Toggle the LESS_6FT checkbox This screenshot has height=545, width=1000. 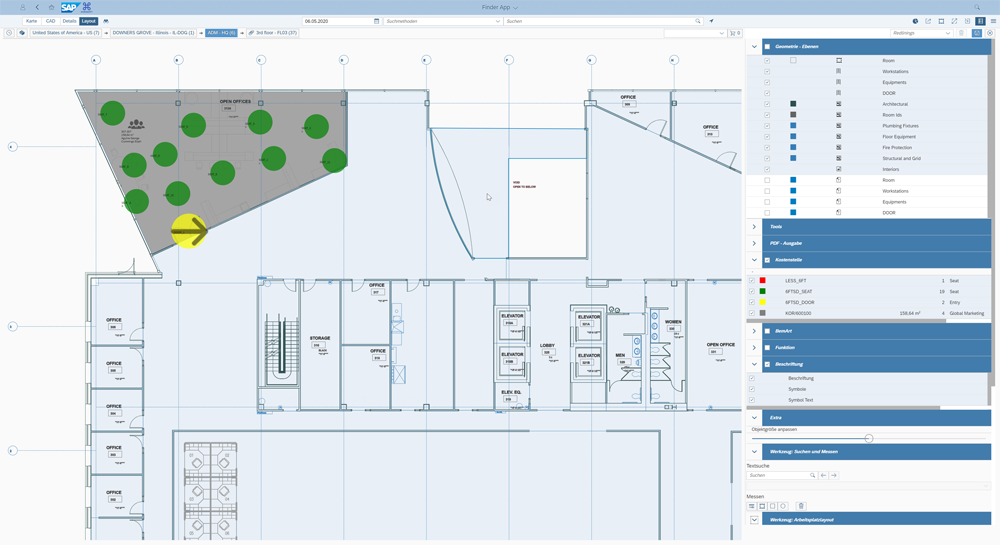point(752,280)
